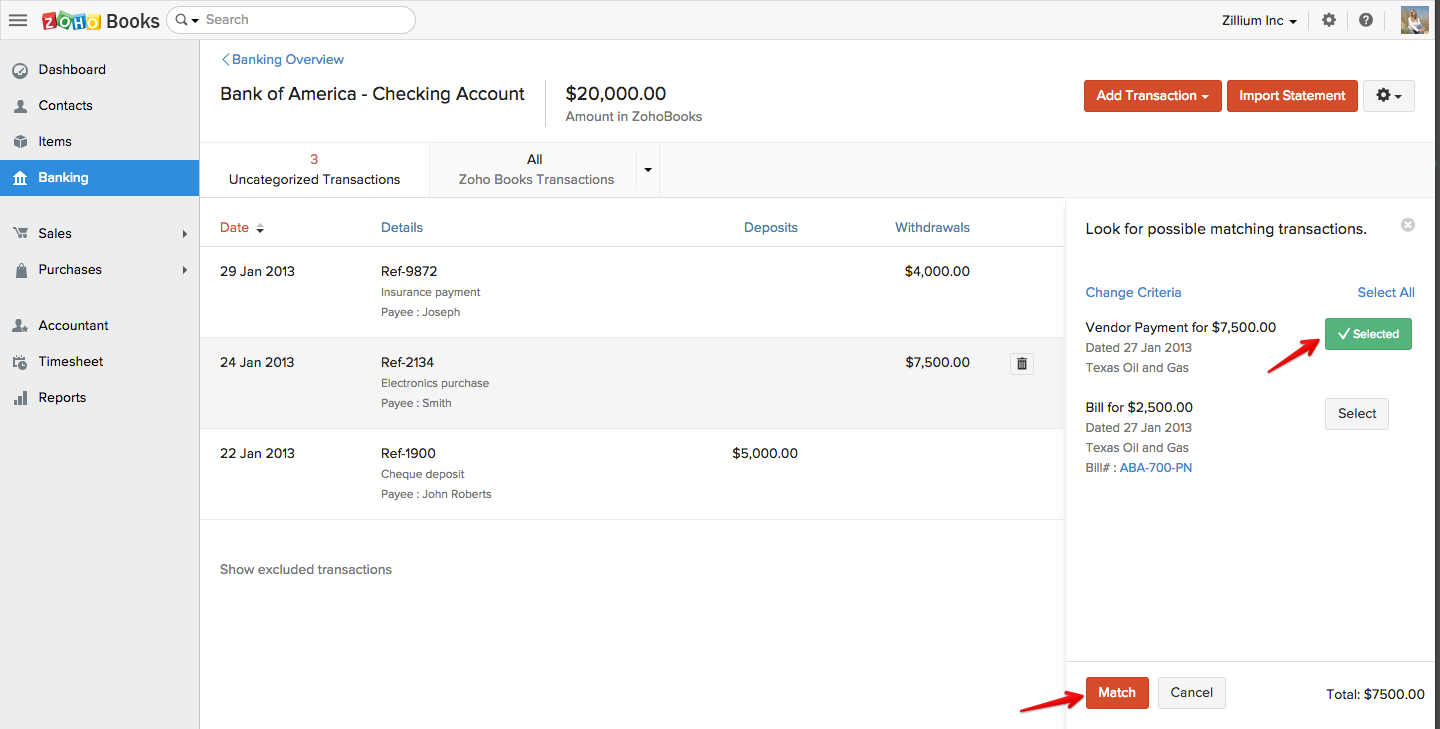Screen dimensions: 1440x729
Task: Switch to Uncategorized Transactions tab
Action: (x=314, y=170)
